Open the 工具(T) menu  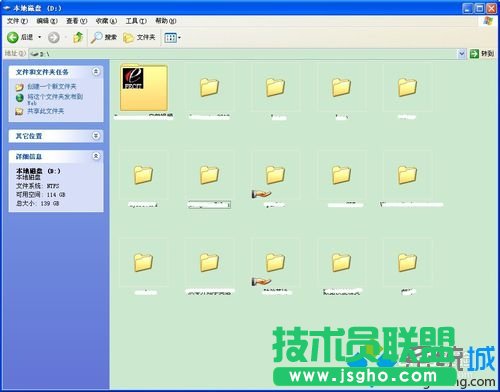coord(136,21)
